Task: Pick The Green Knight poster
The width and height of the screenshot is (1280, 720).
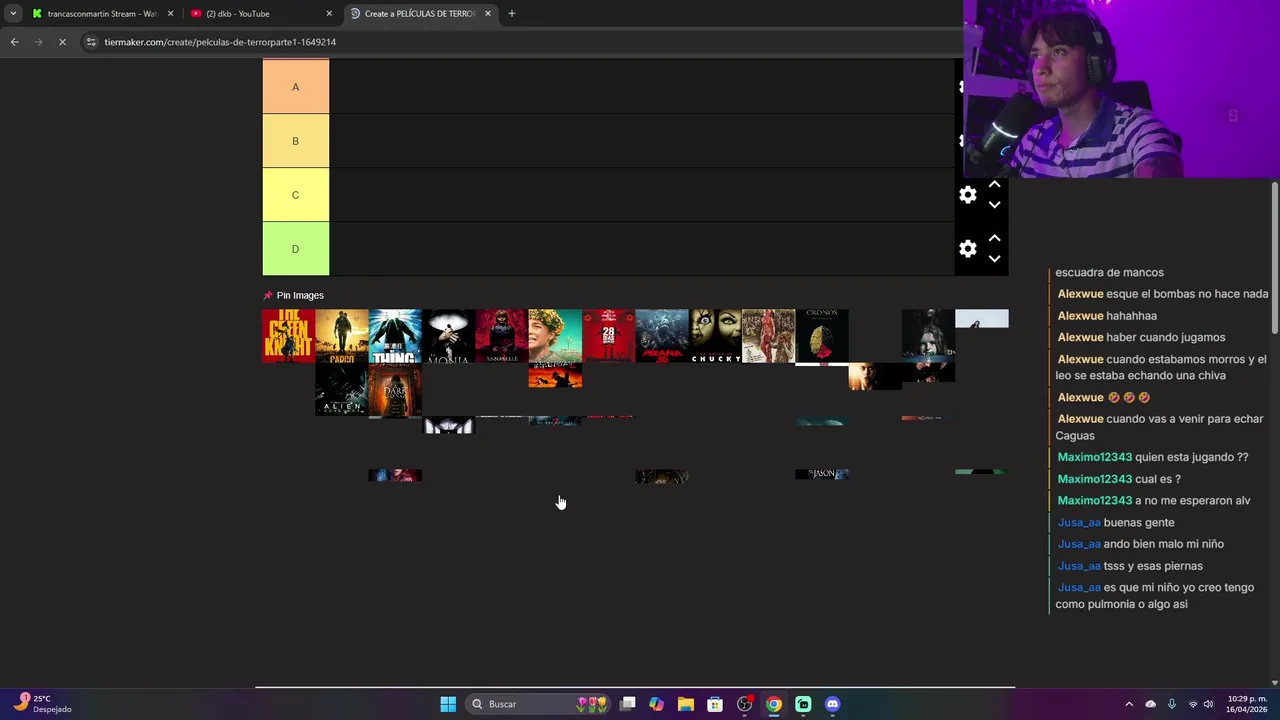Action: (288, 336)
